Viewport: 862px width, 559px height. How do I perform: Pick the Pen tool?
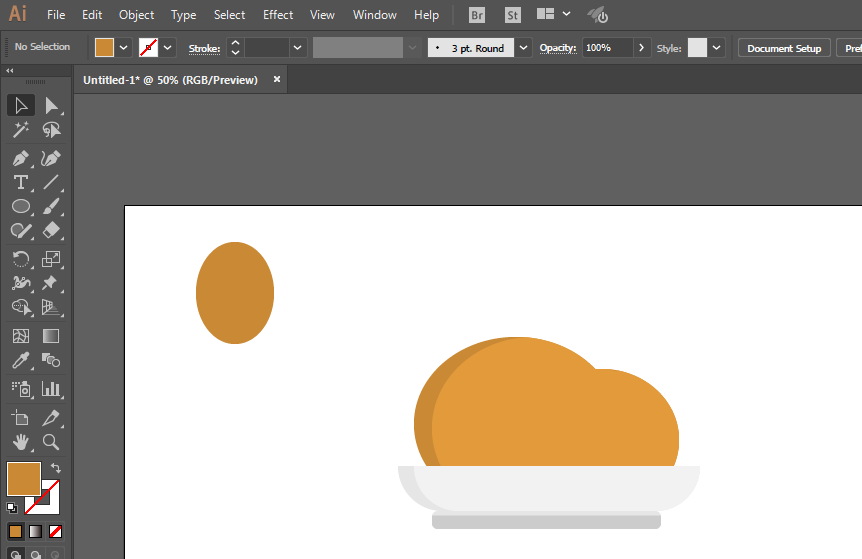point(20,158)
